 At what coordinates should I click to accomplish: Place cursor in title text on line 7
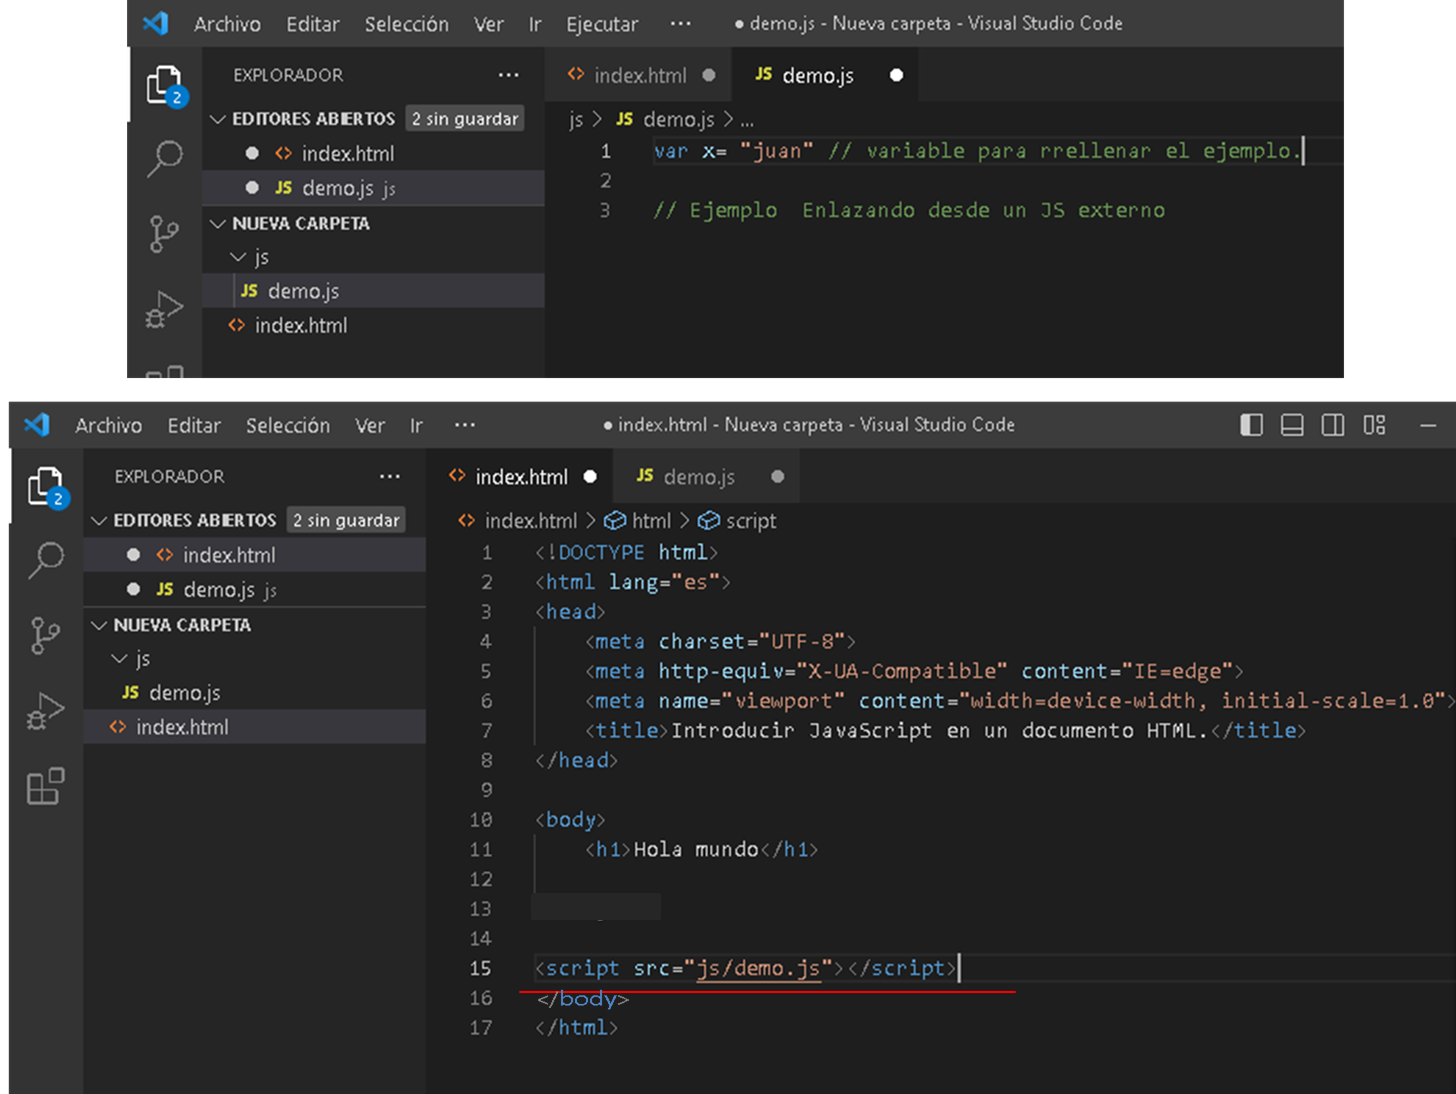coord(939,731)
